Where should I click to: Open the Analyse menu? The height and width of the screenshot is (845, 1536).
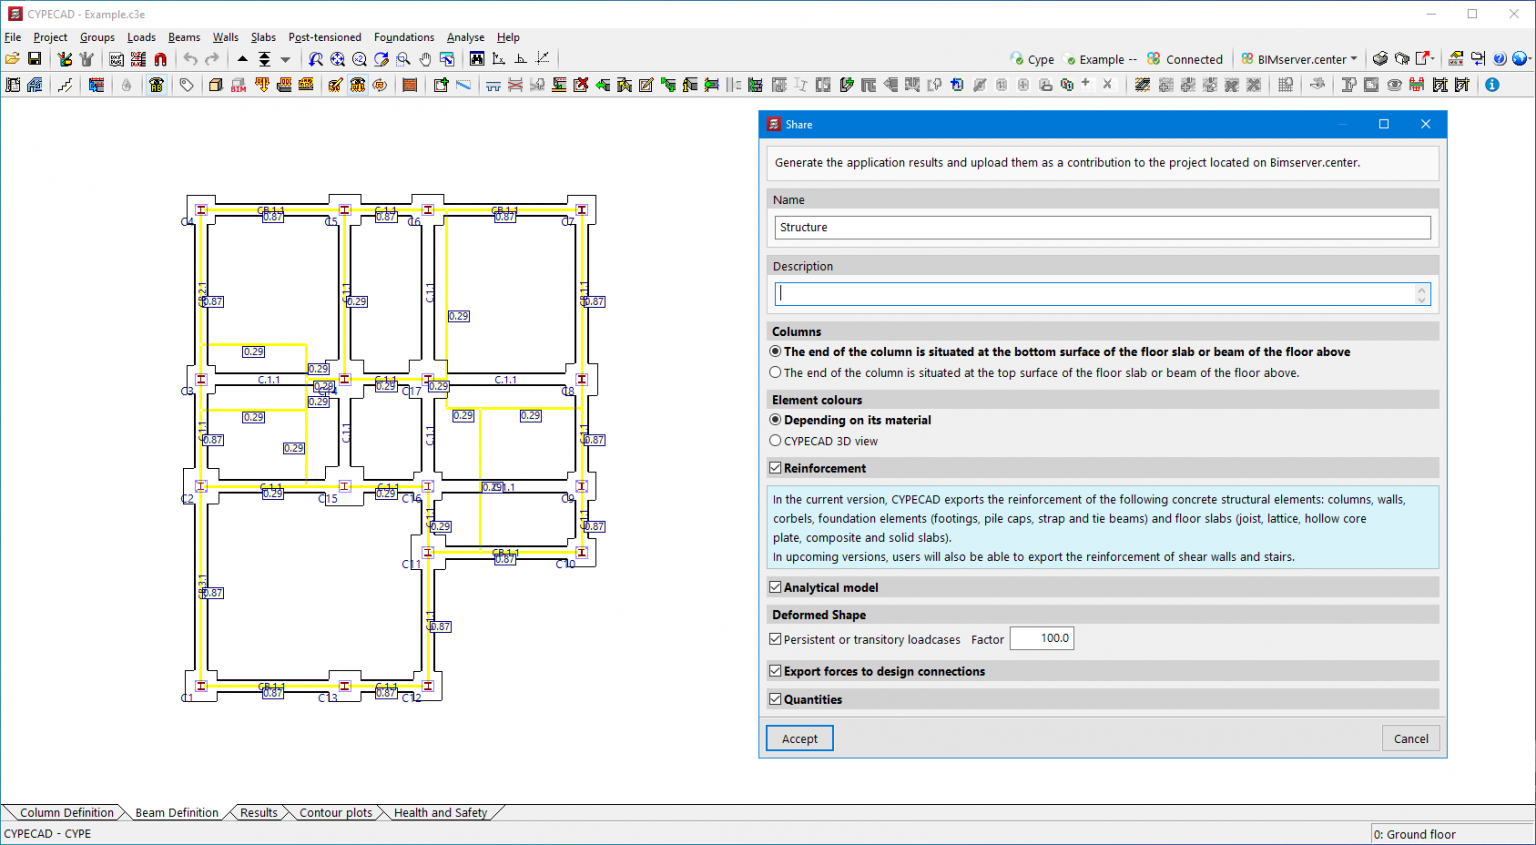[466, 37]
